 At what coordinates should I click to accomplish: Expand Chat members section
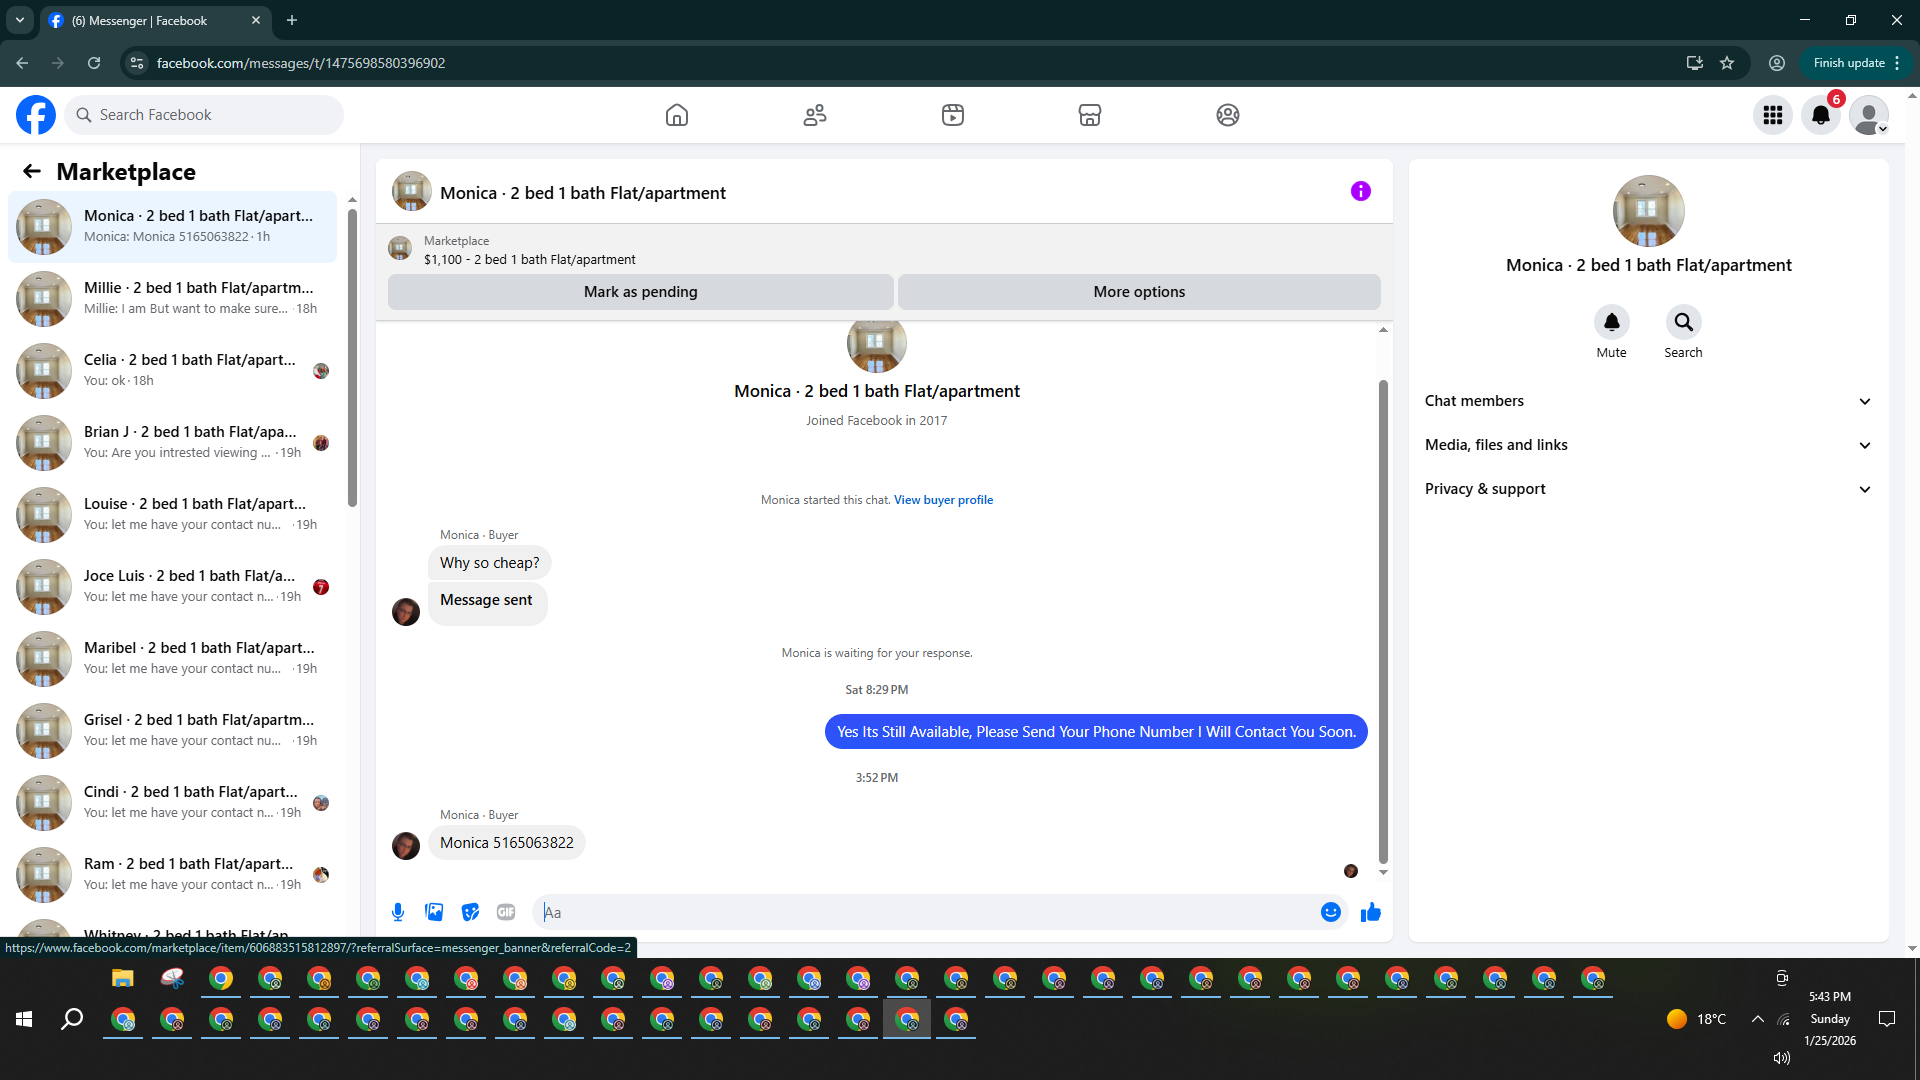pos(1648,401)
